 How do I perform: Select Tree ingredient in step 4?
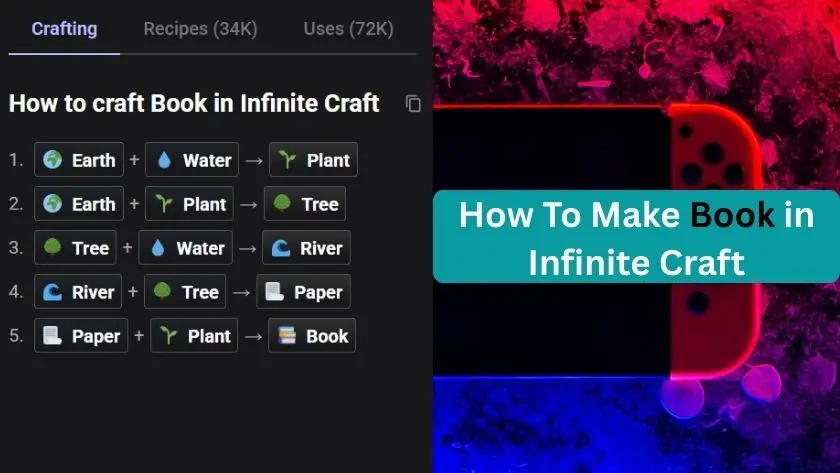(x=185, y=291)
